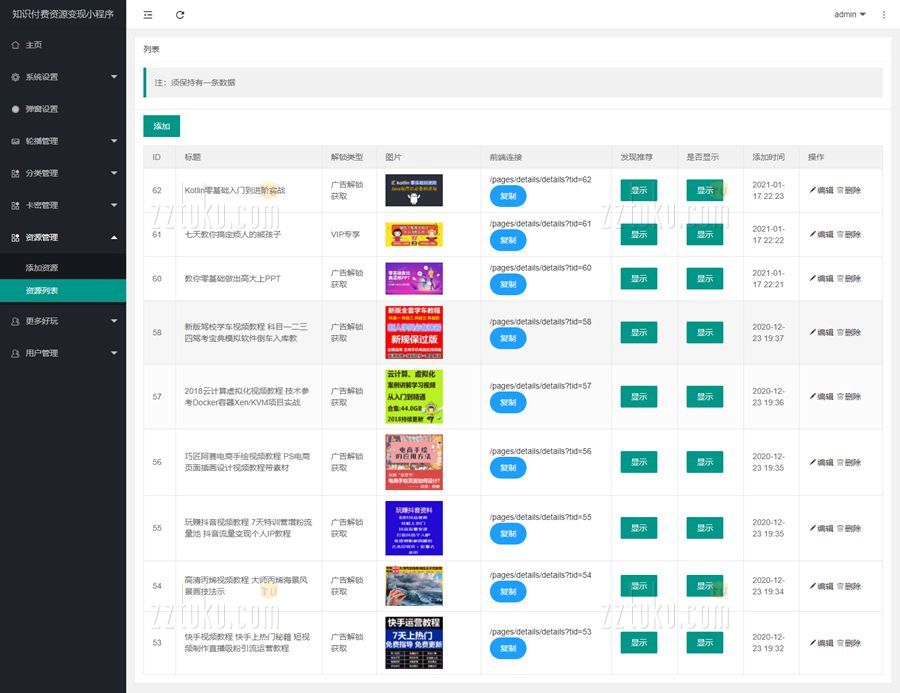This screenshot has width=900, height=693.
Task: Select 添加资源 in the sidebar submenu
Action: (x=42, y=268)
